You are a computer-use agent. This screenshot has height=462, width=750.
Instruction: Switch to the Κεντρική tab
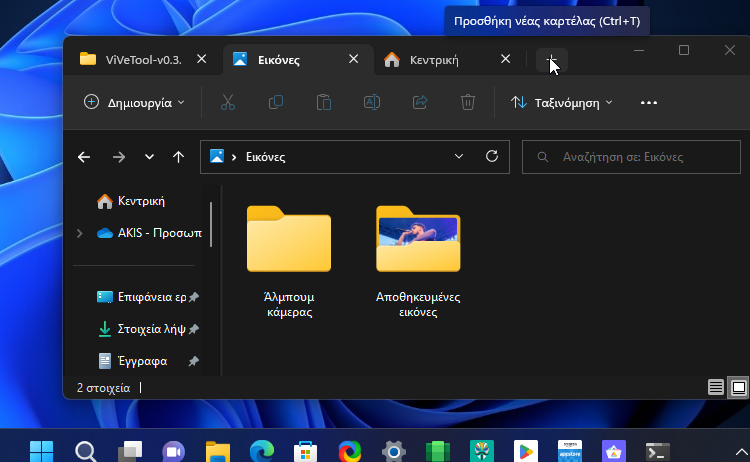tap(434, 60)
